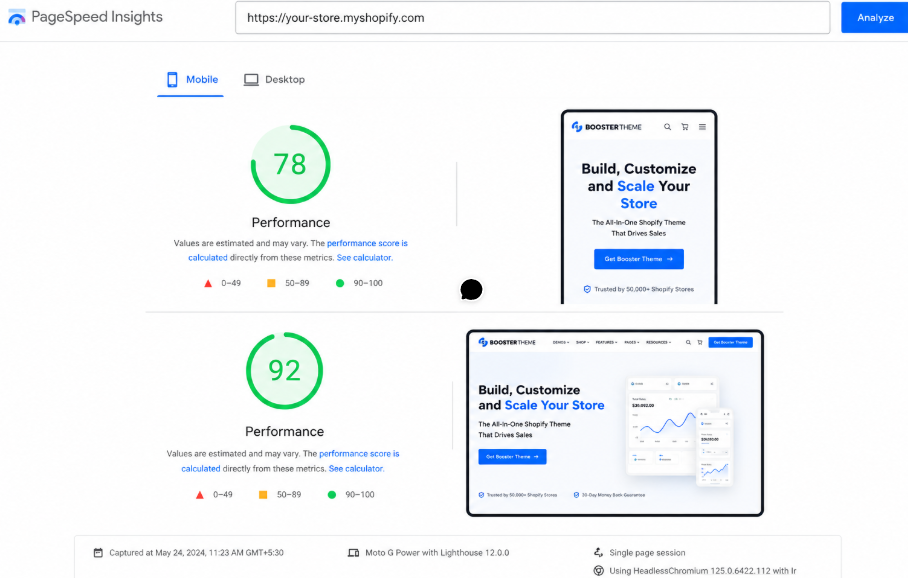Click the 'Single page session' text
This screenshot has width=908, height=578.
[x=647, y=553]
